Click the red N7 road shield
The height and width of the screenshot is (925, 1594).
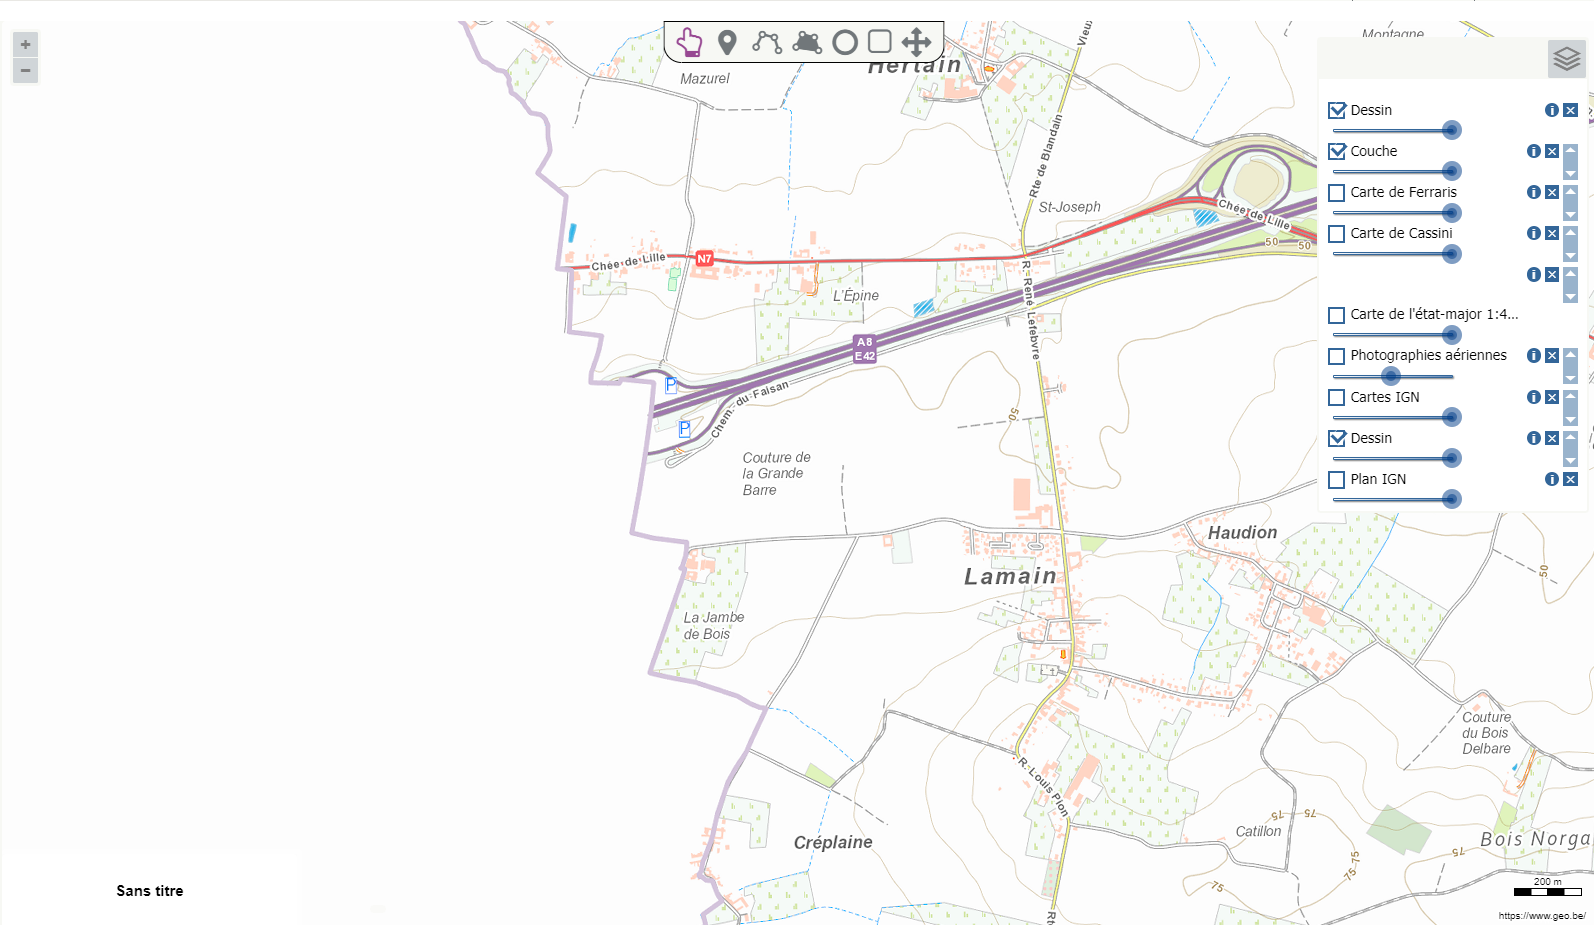pos(704,258)
